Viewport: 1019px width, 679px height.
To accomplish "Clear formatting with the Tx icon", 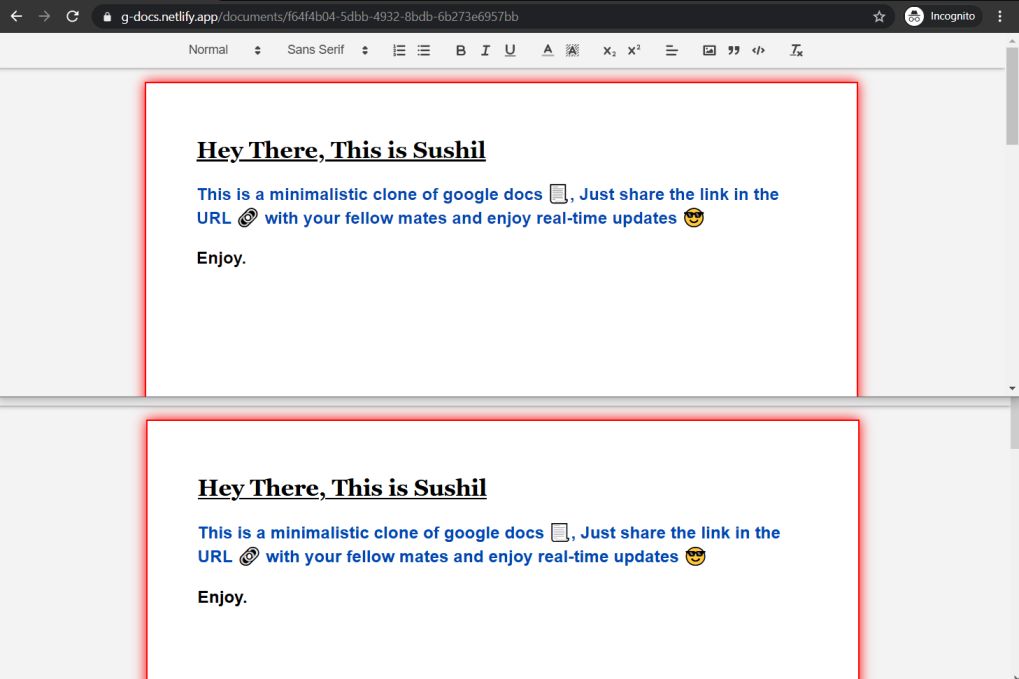I will (x=796, y=50).
